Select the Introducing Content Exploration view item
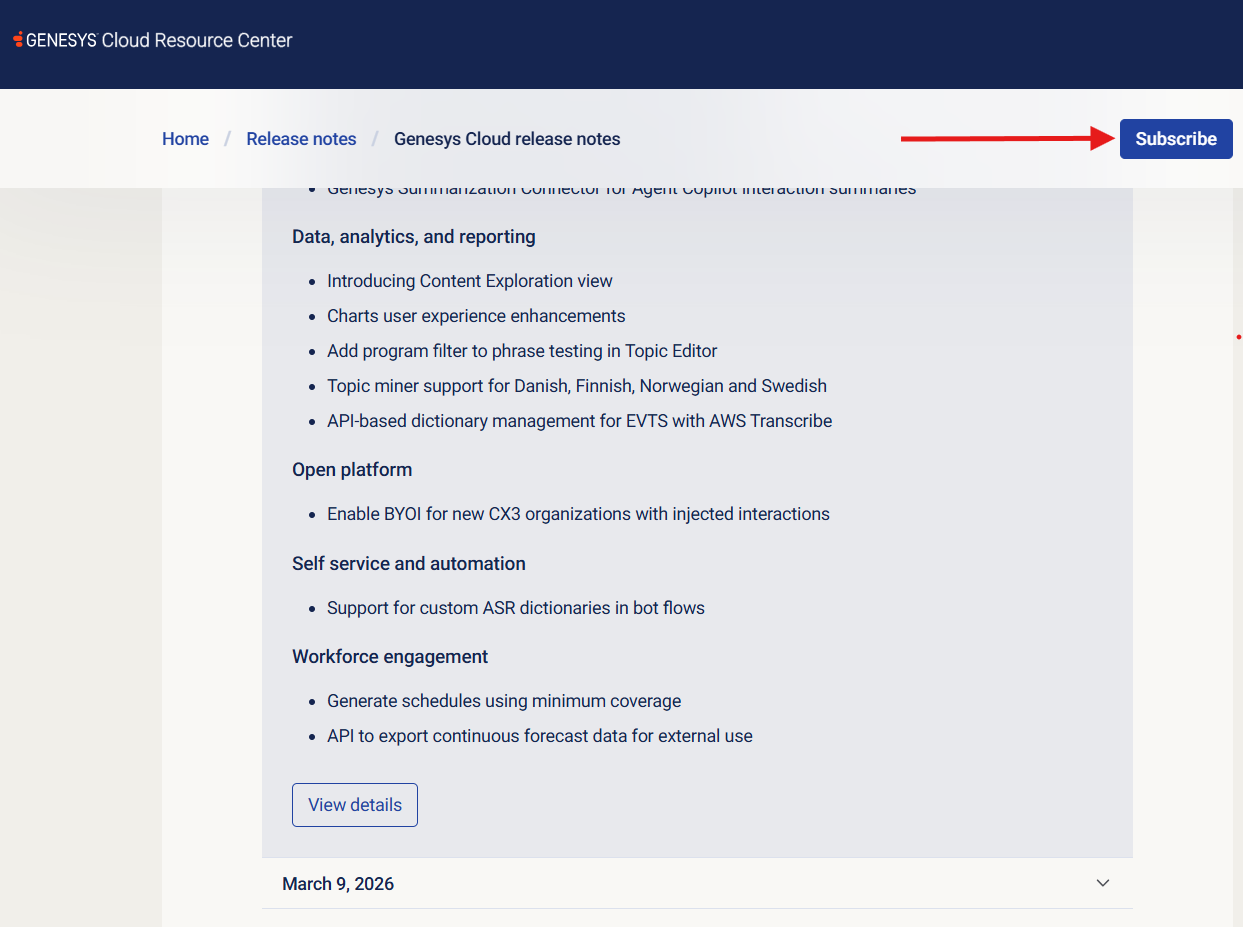The height and width of the screenshot is (927, 1243). pyautogui.click(x=470, y=281)
